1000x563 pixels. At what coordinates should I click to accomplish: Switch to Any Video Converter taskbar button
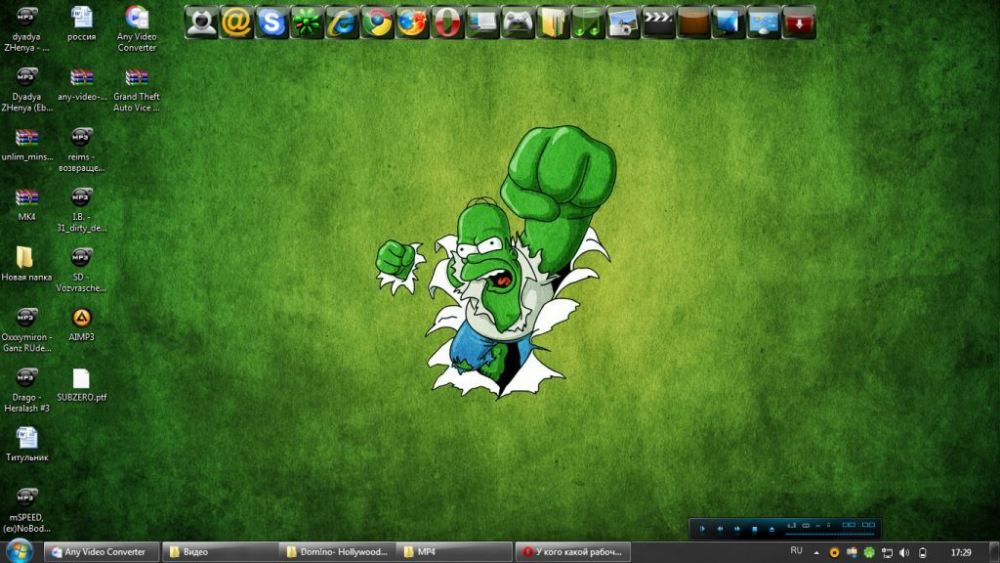tap(101, 552)
